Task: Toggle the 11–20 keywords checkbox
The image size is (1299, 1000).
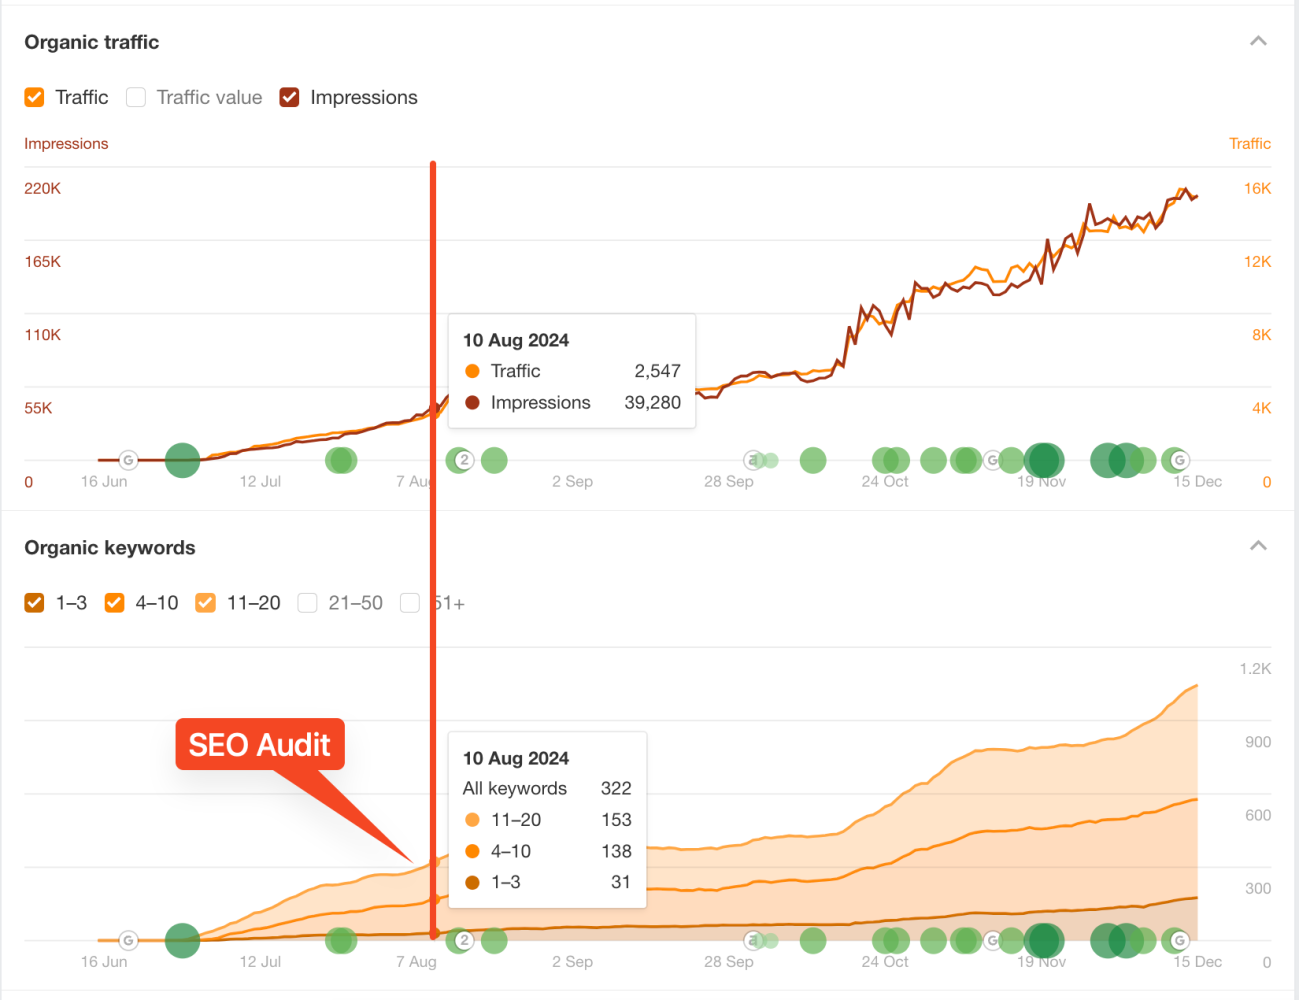Action: pyautogui.click(x=205, y=603)
